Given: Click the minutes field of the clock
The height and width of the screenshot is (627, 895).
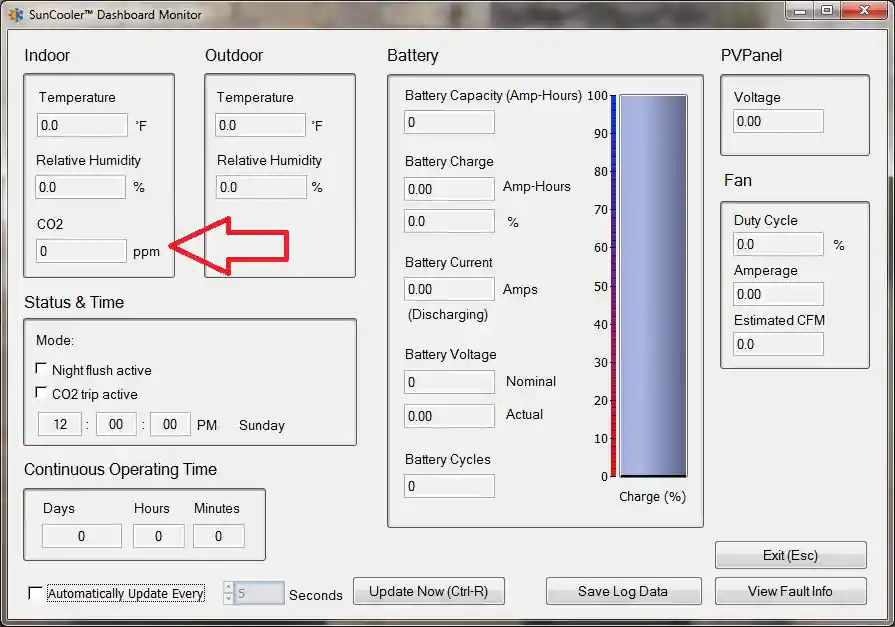Looking at the screenshot, I should click(116, 424).
